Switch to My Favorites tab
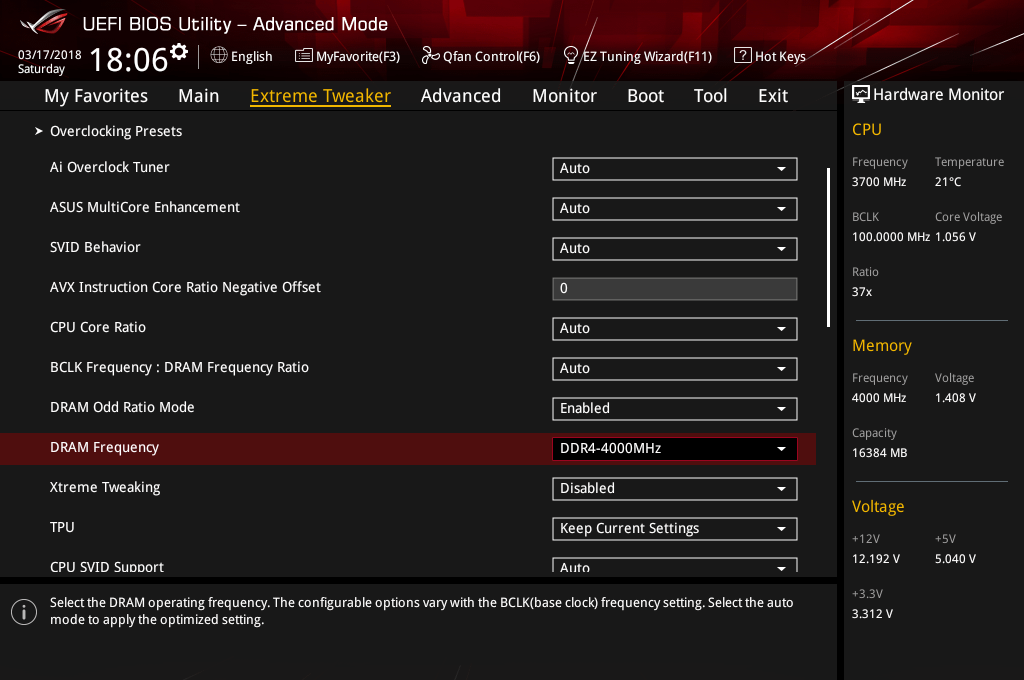 coord(96,96)
